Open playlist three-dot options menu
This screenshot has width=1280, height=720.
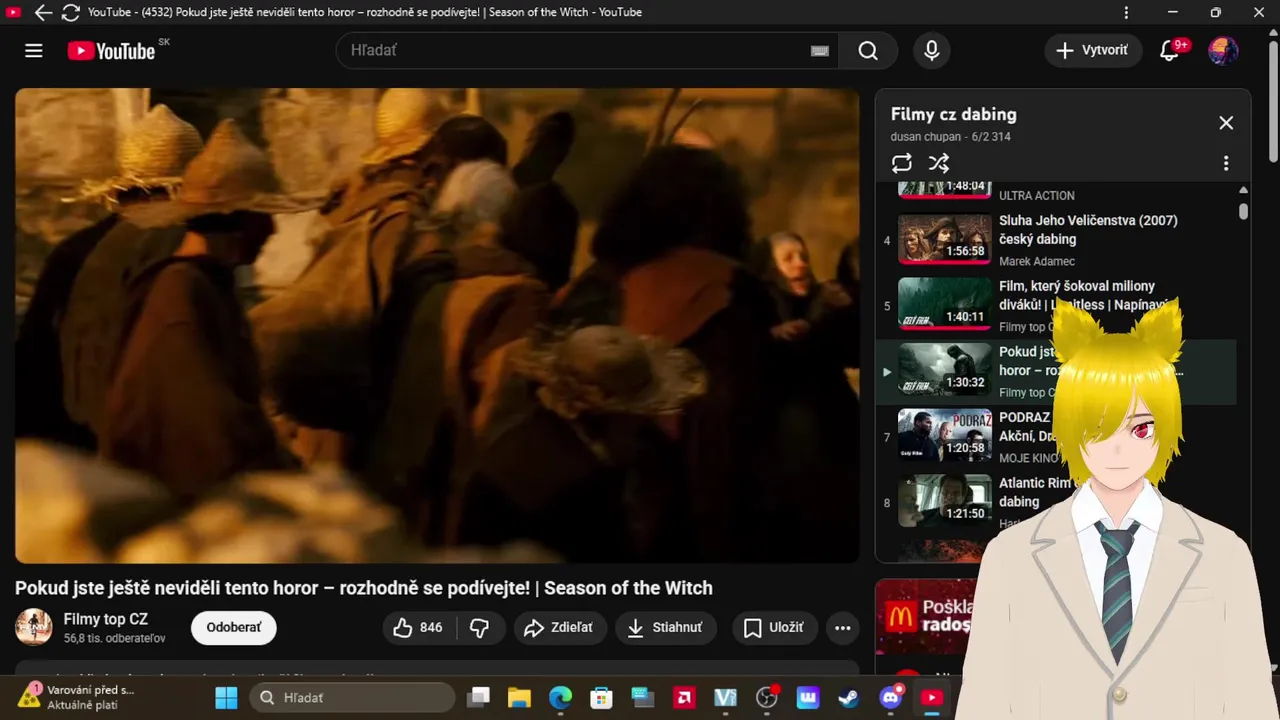tap(1226, 163)
